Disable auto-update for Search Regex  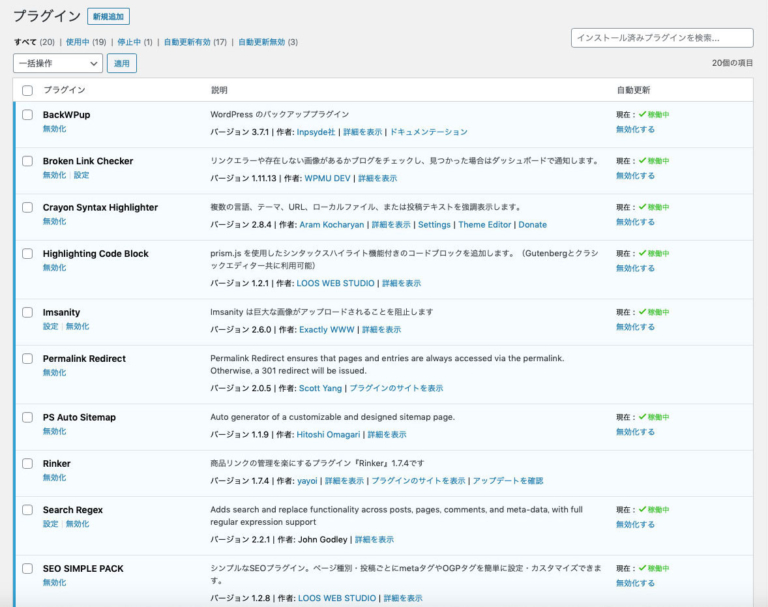[635, 525]
